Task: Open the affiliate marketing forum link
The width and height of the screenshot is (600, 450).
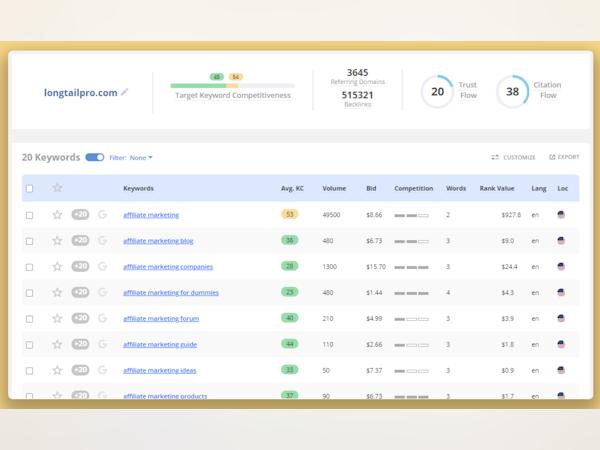Action: (x=161, y=319)
